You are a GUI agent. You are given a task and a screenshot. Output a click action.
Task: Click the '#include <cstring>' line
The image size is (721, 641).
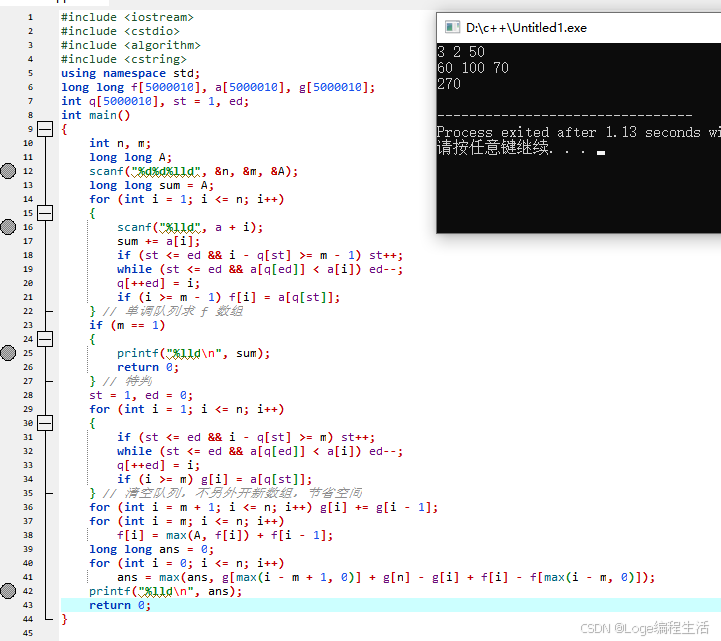[124, 59]
